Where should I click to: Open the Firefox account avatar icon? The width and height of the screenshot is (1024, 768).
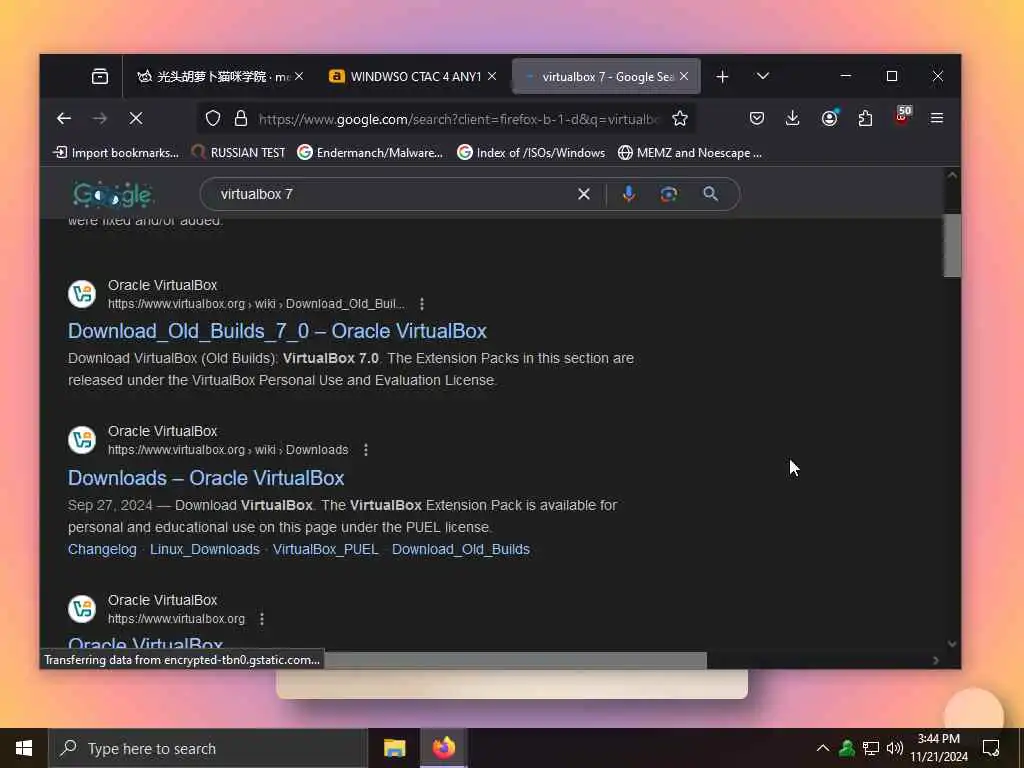tap(829, 118)
